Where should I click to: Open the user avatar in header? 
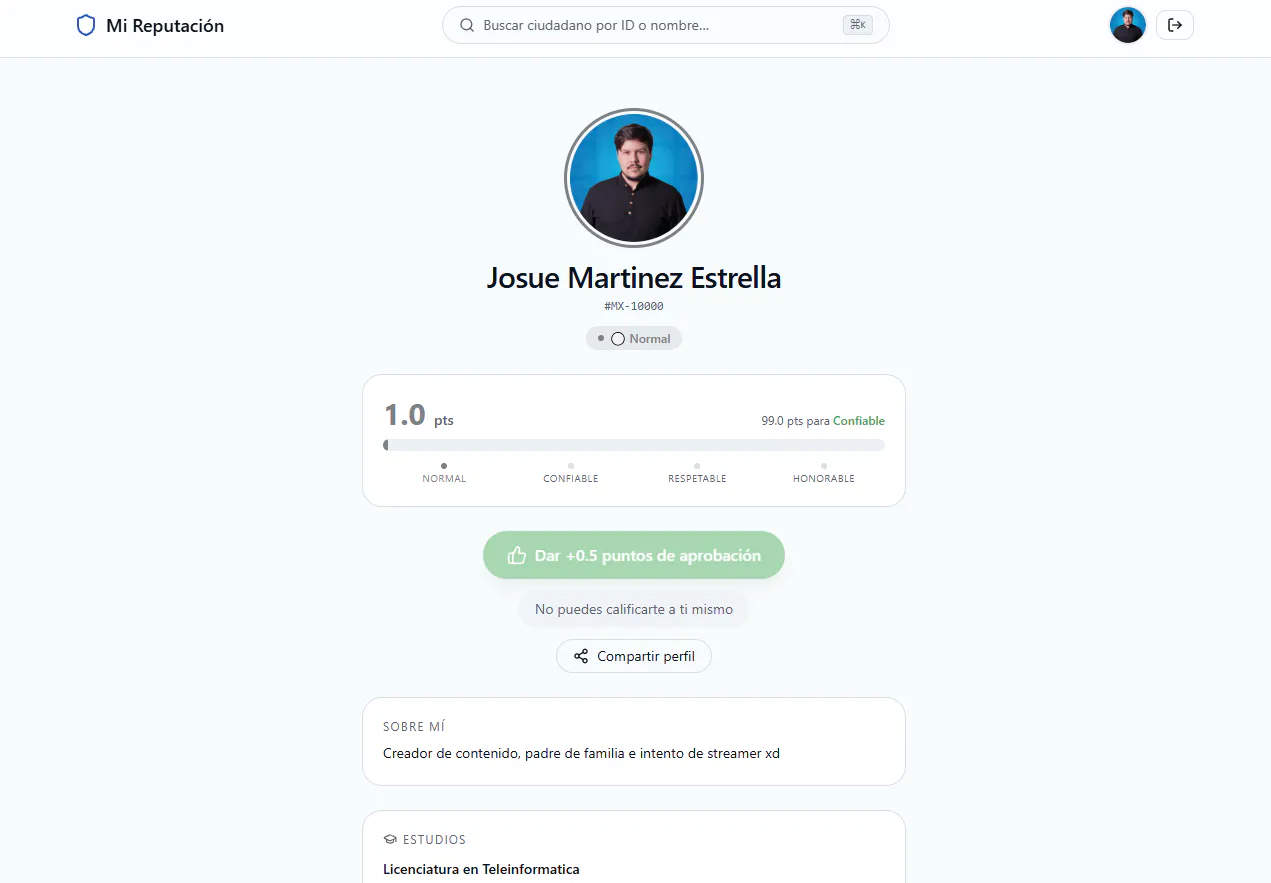(1127, 25)
